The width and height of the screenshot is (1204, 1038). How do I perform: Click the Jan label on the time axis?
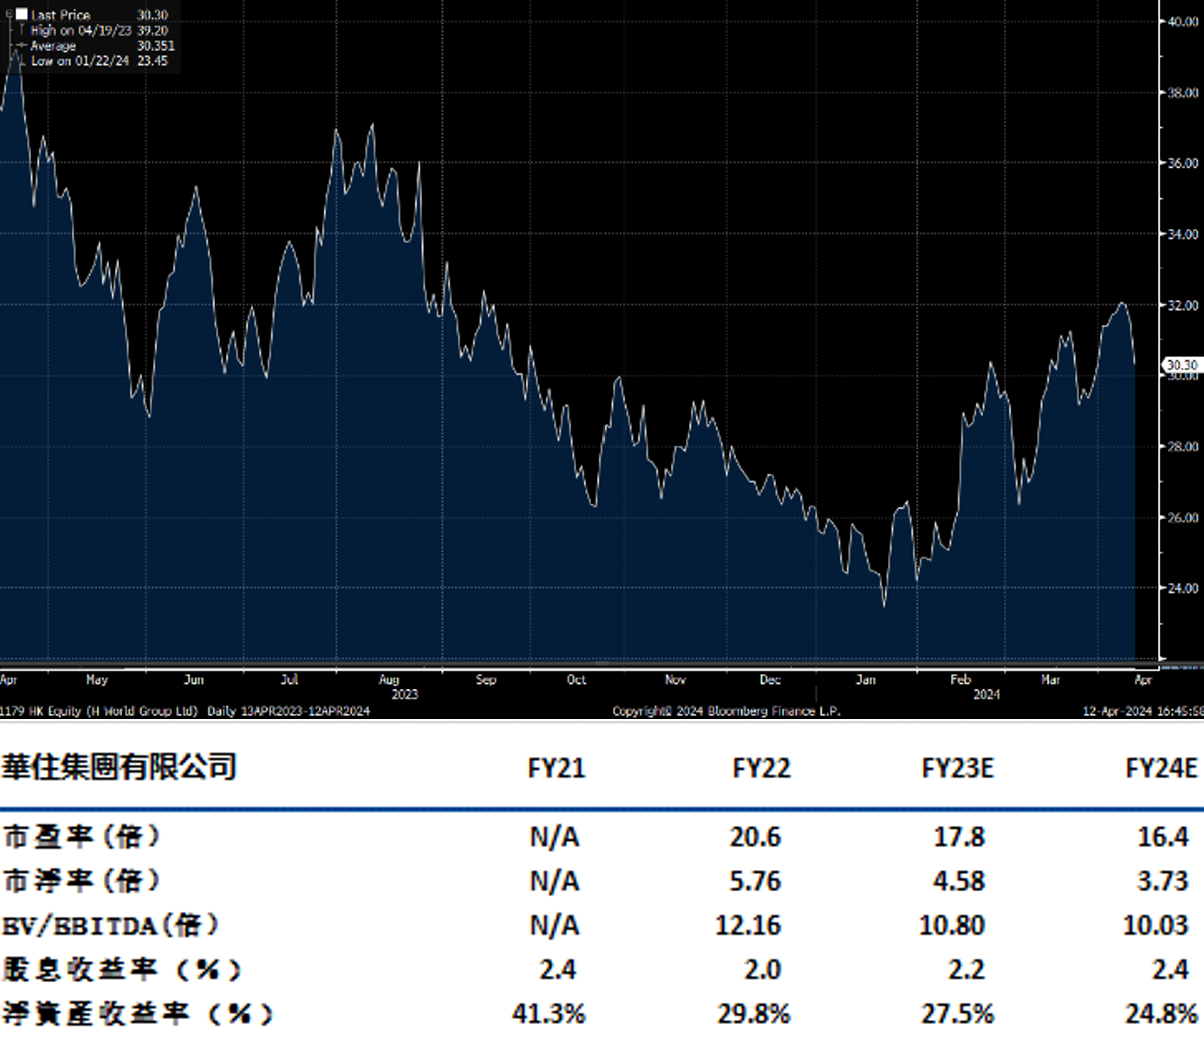[865, 679]
